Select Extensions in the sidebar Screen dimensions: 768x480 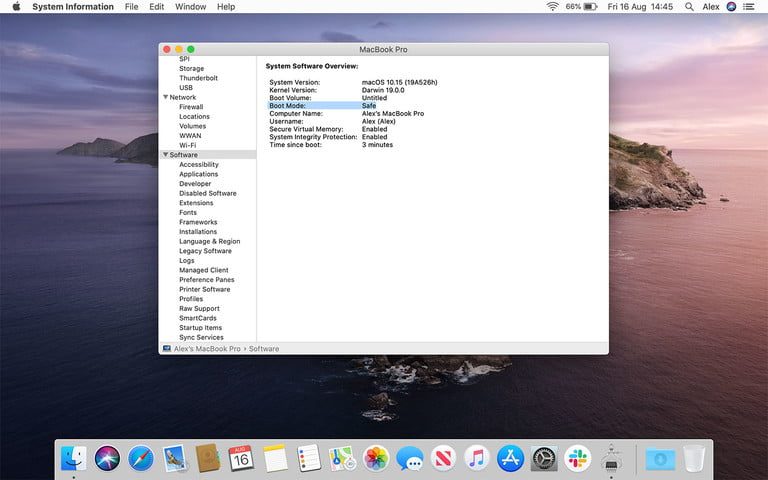pyautogui.click(x=196, y=203)
